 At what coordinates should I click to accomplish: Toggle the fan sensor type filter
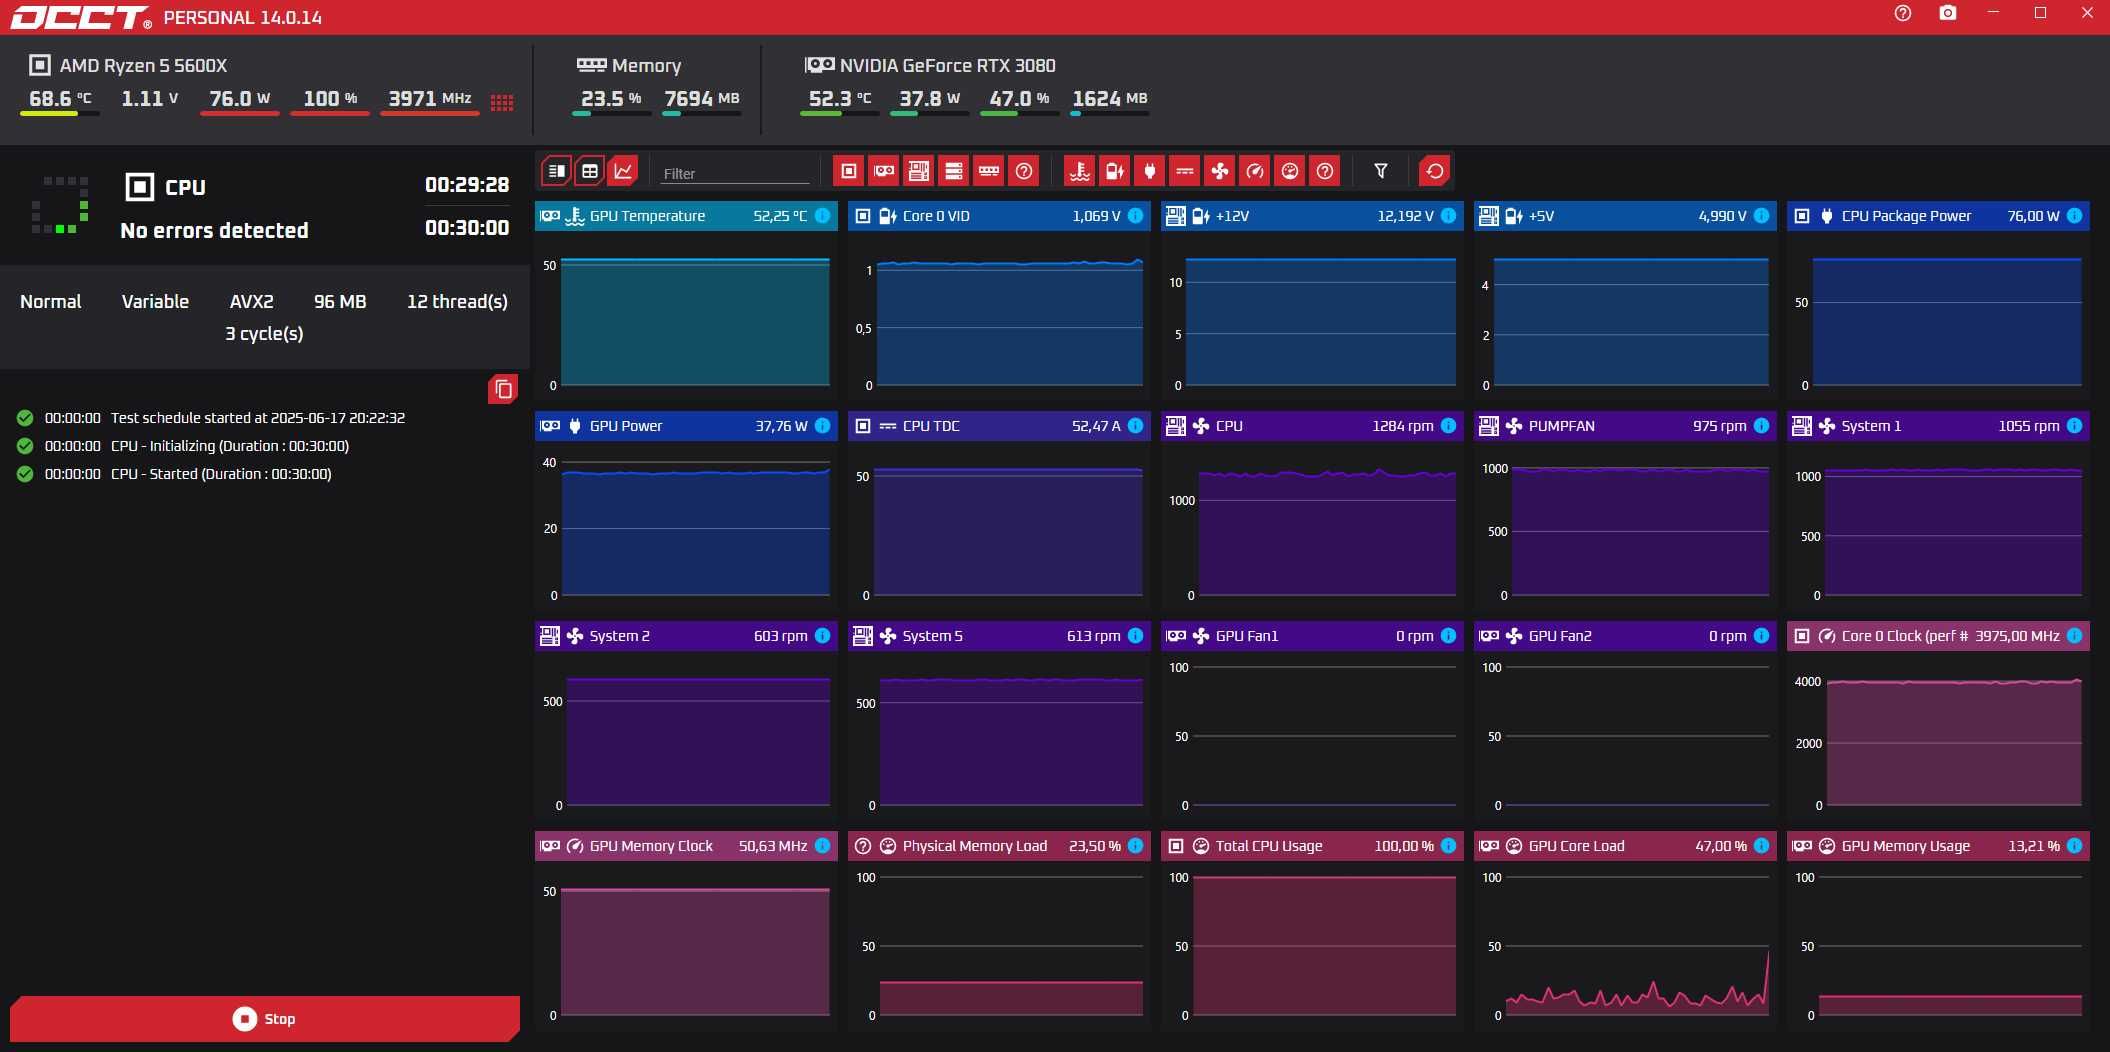[1220, 171]
